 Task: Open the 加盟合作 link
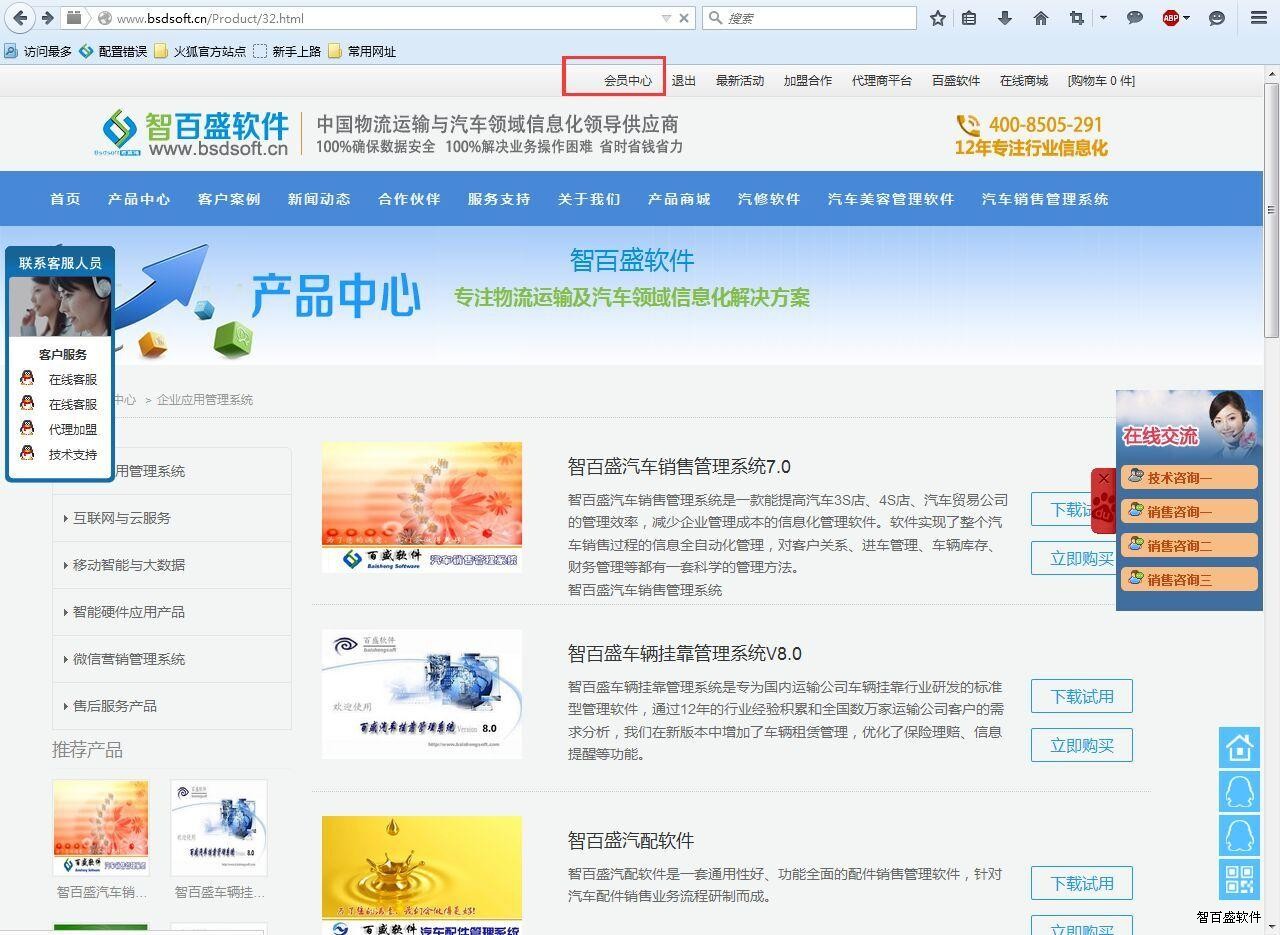click(808, 81)
